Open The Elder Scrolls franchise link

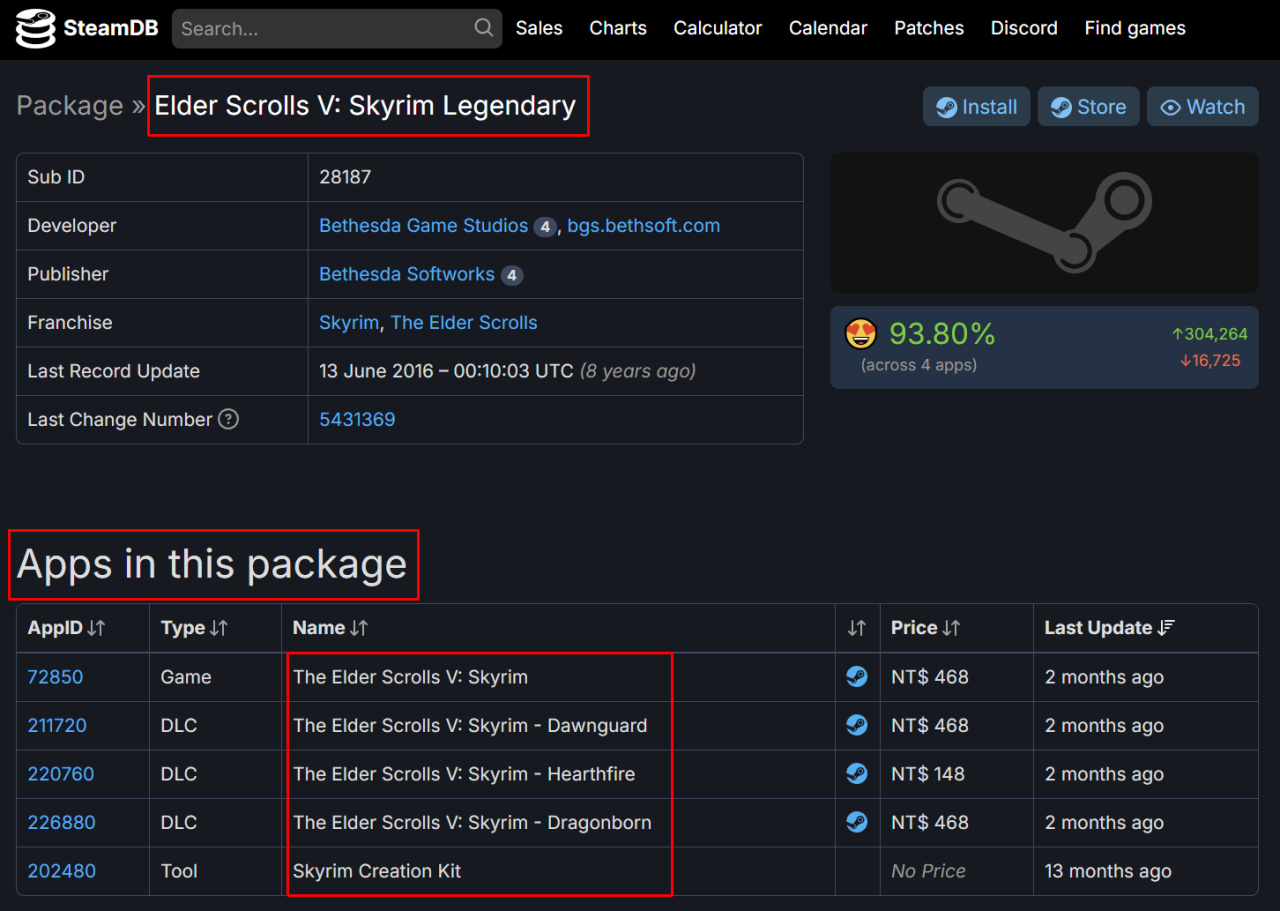pyautogui.click(x=464, y=323)
